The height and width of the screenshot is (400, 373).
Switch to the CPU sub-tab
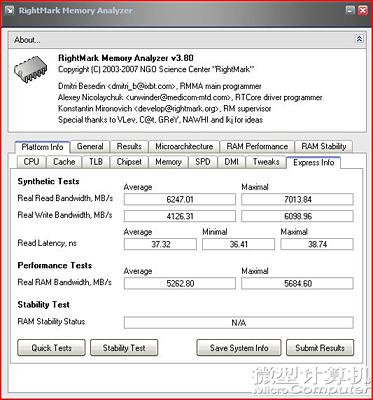click(x=31, y=162)
